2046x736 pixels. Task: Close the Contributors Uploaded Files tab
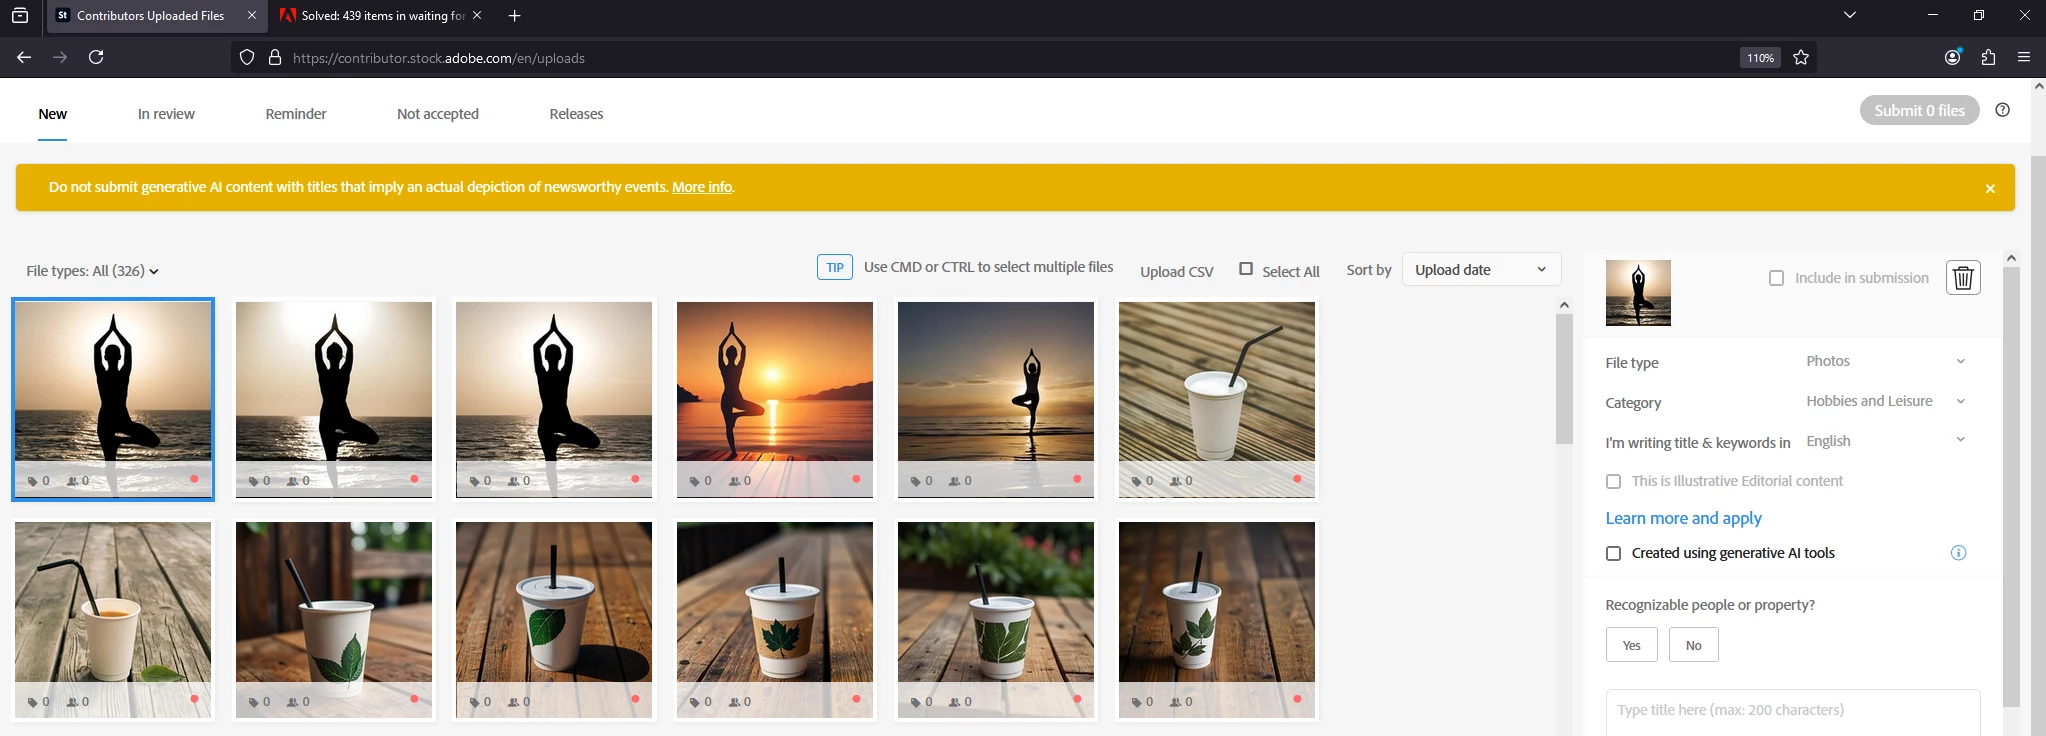251,16
